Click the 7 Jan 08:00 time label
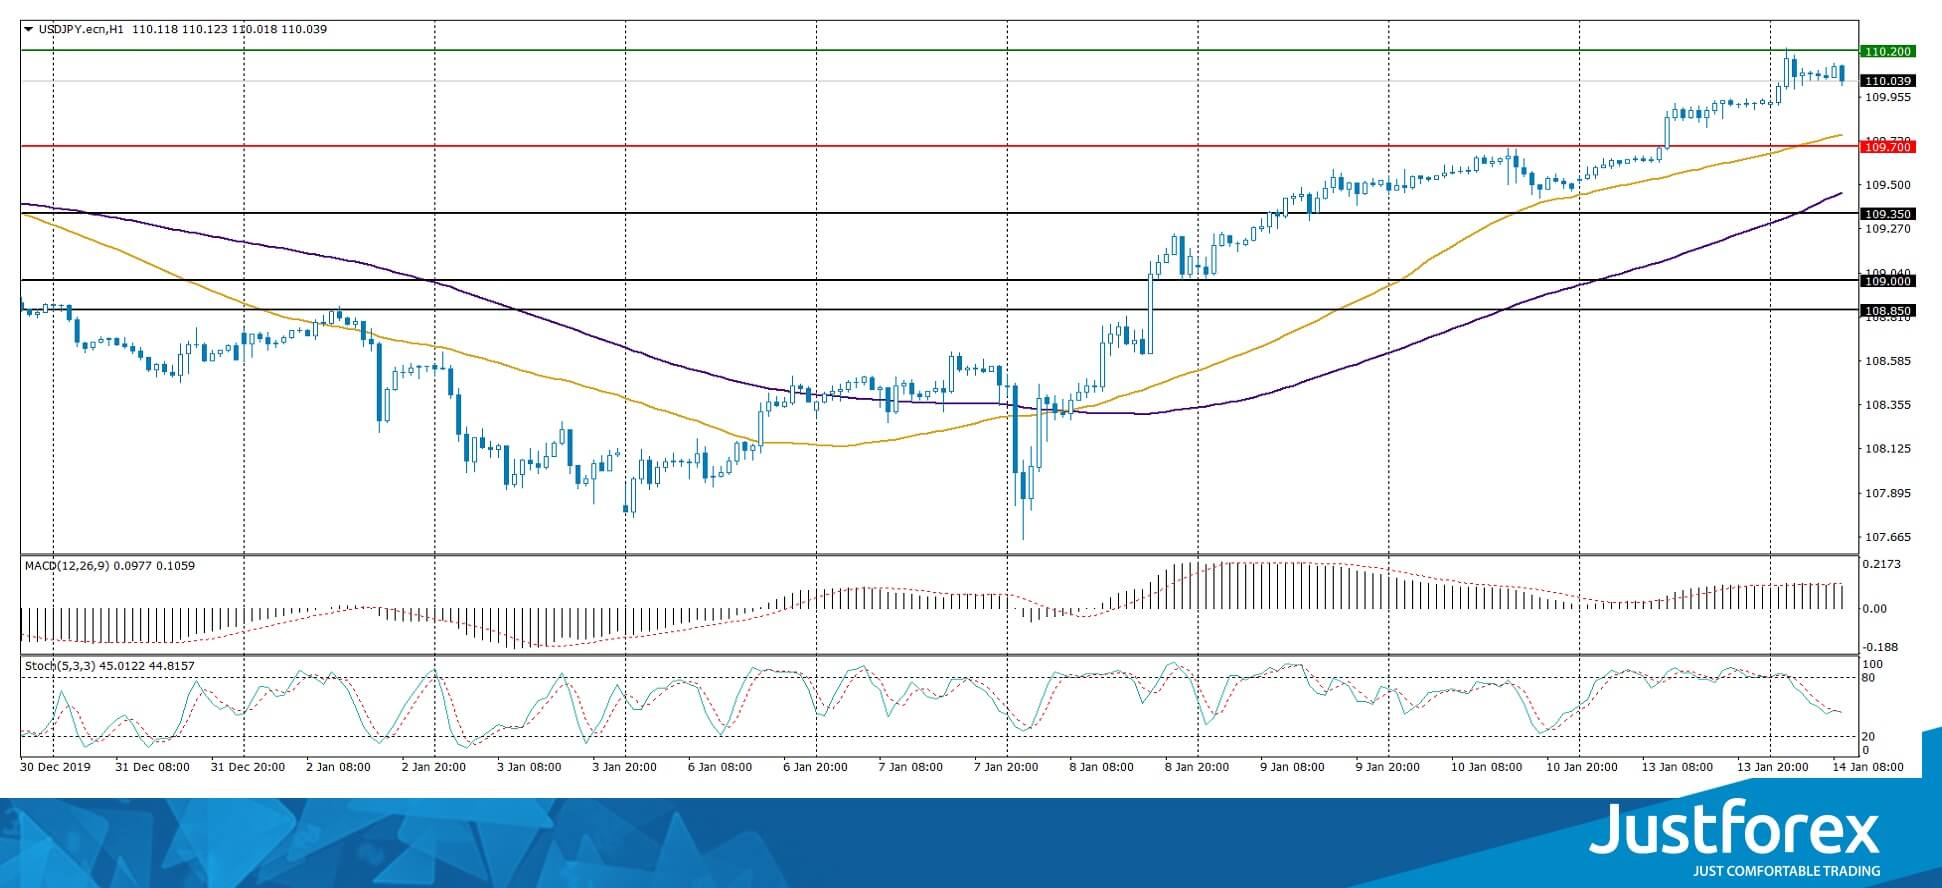 tap(910, 768)
